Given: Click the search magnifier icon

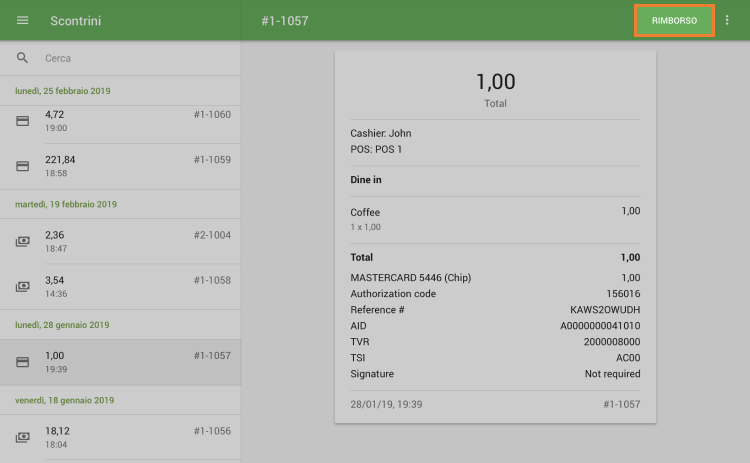Looking at the screenshot, I should 23,58.
